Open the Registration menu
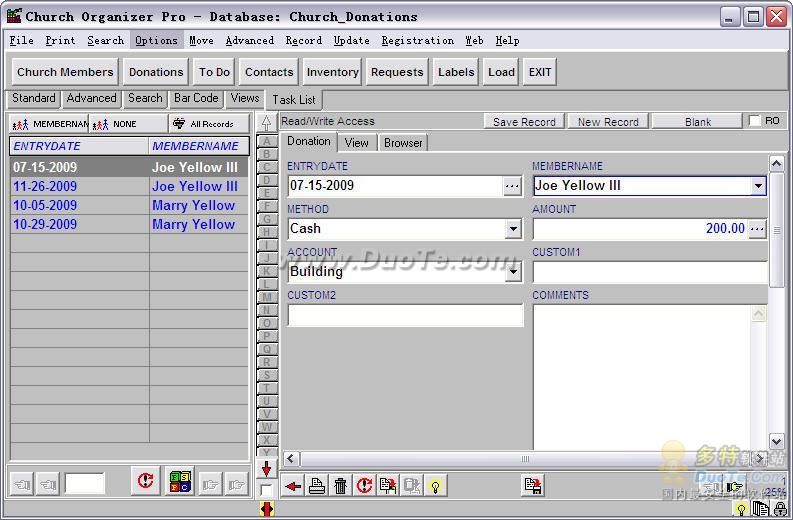The image size is (793, 520). [x=418, y=40]
